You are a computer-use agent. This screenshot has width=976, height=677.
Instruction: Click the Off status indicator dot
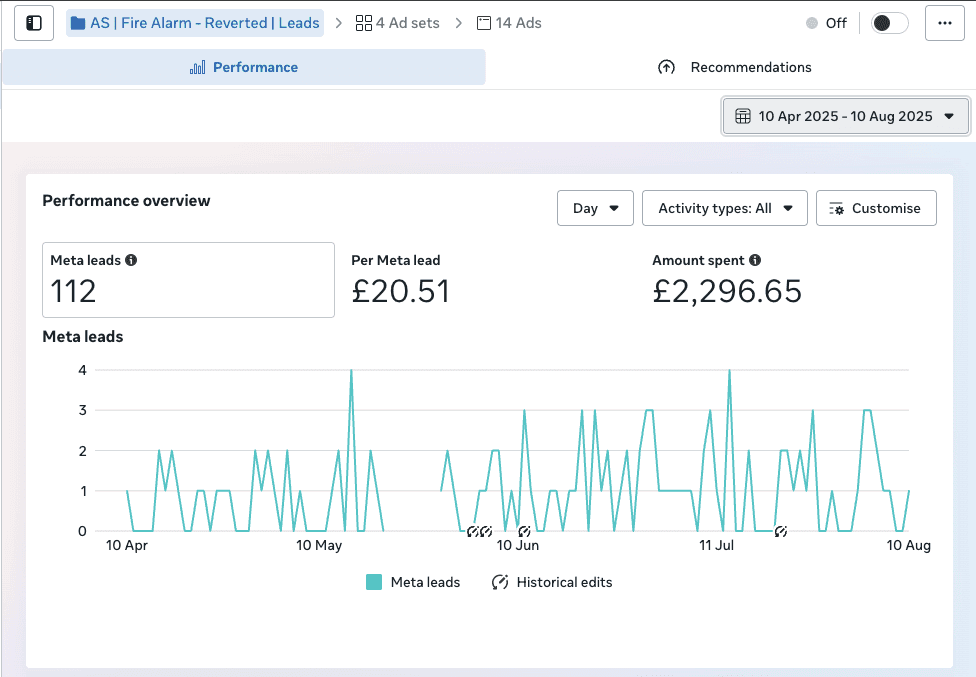point(812,23)
